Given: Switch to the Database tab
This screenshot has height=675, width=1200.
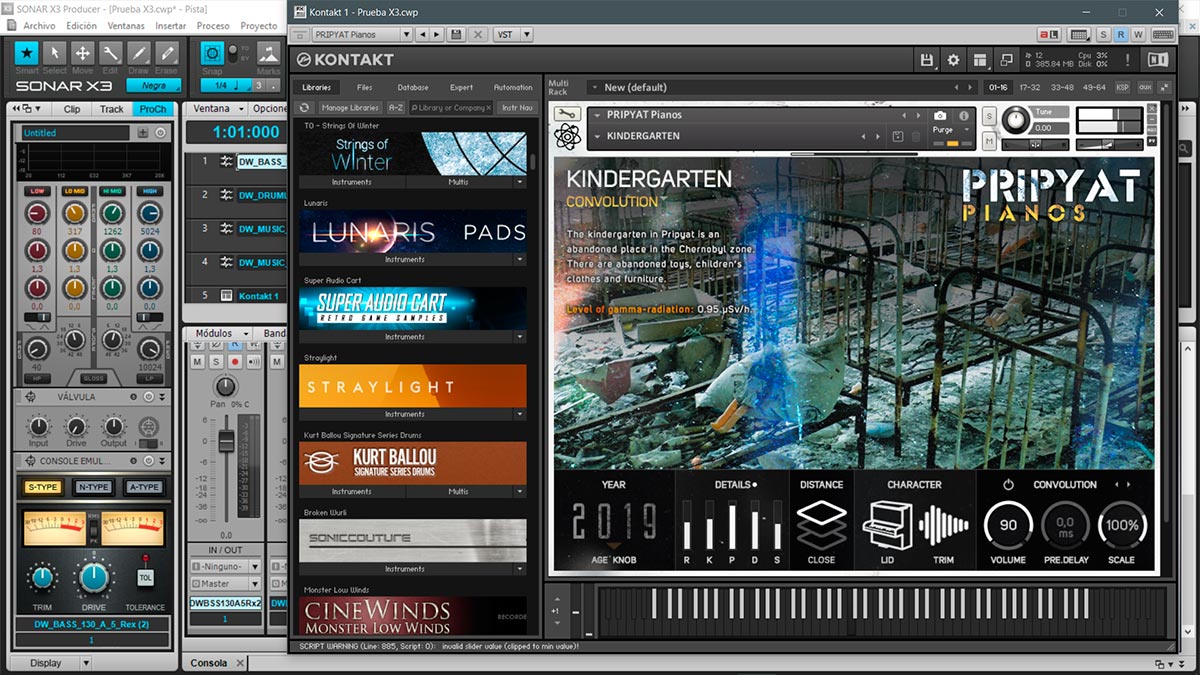Looking at the screenshot, I should click(413, 88).
